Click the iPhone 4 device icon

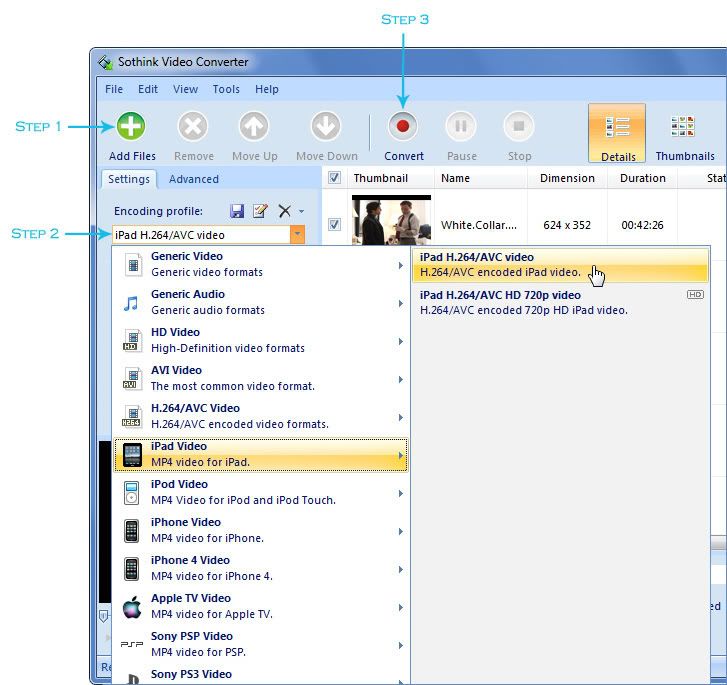click(132, 569)
